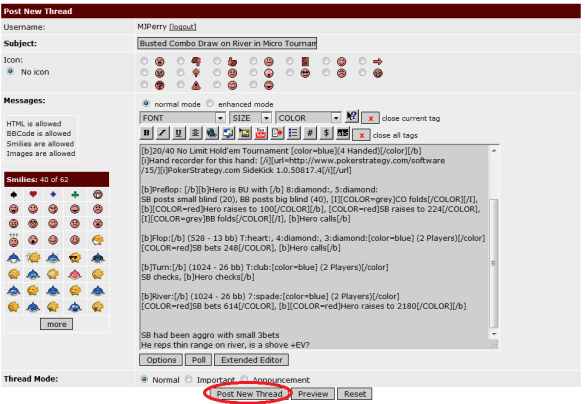Select the No icon radio button
This screenshot has width=585, height=404.
click(x=10, y=71)
